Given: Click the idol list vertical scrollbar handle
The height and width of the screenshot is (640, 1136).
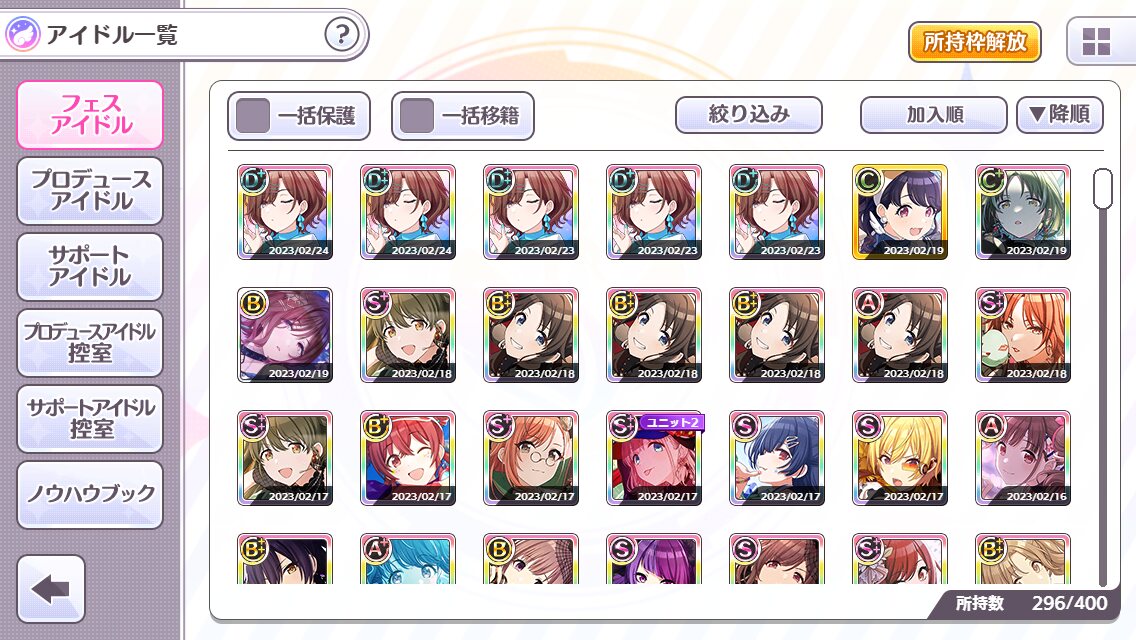Looking at the screenshot, I should [1103, 188].
